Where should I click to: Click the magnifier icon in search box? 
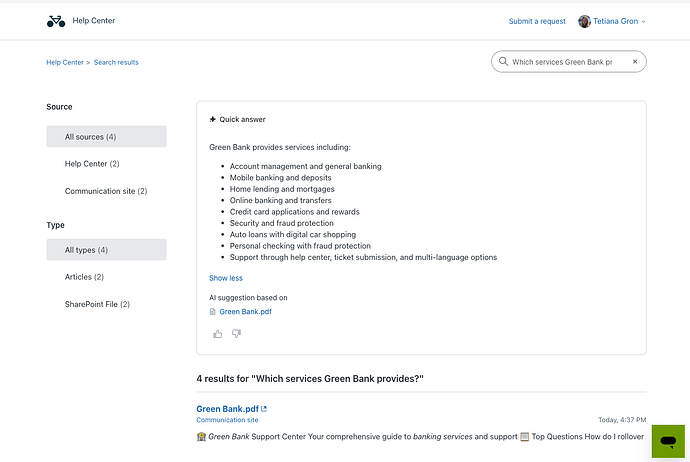pyautogui.click(x=503, y=62)
